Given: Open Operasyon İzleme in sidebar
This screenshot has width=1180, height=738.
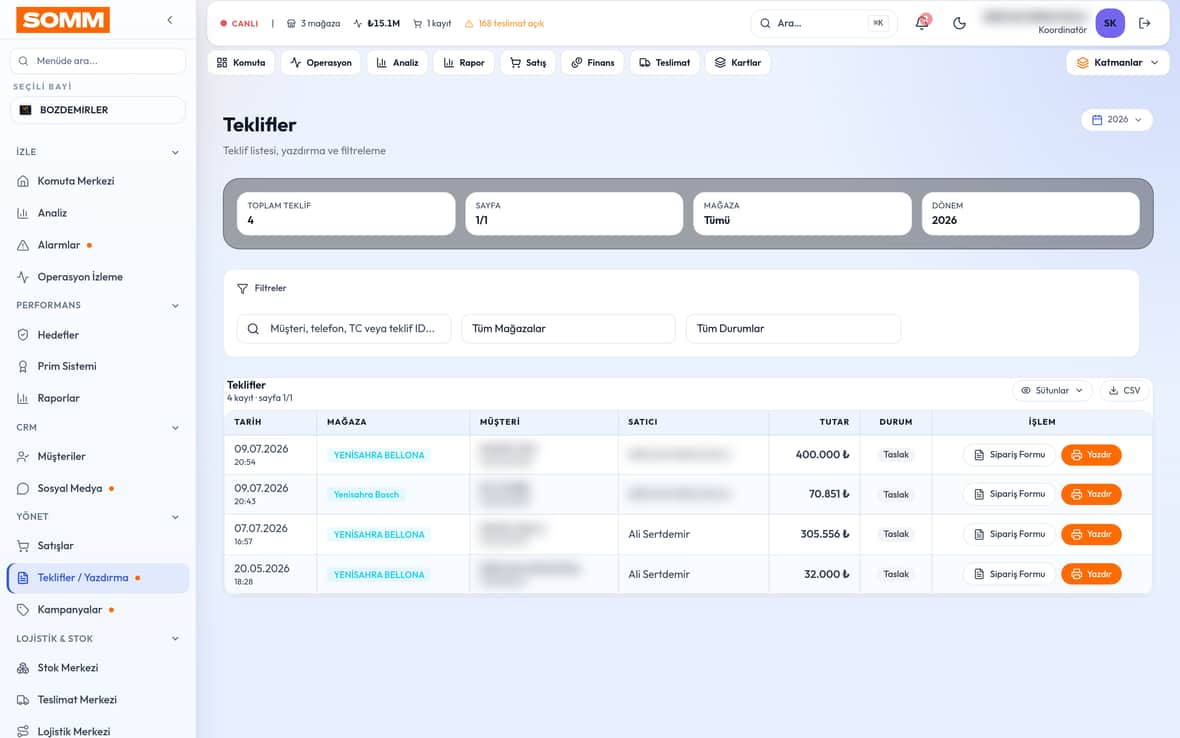Looking at the screenshot, I should pyautogui.click(x=98, y=277).
